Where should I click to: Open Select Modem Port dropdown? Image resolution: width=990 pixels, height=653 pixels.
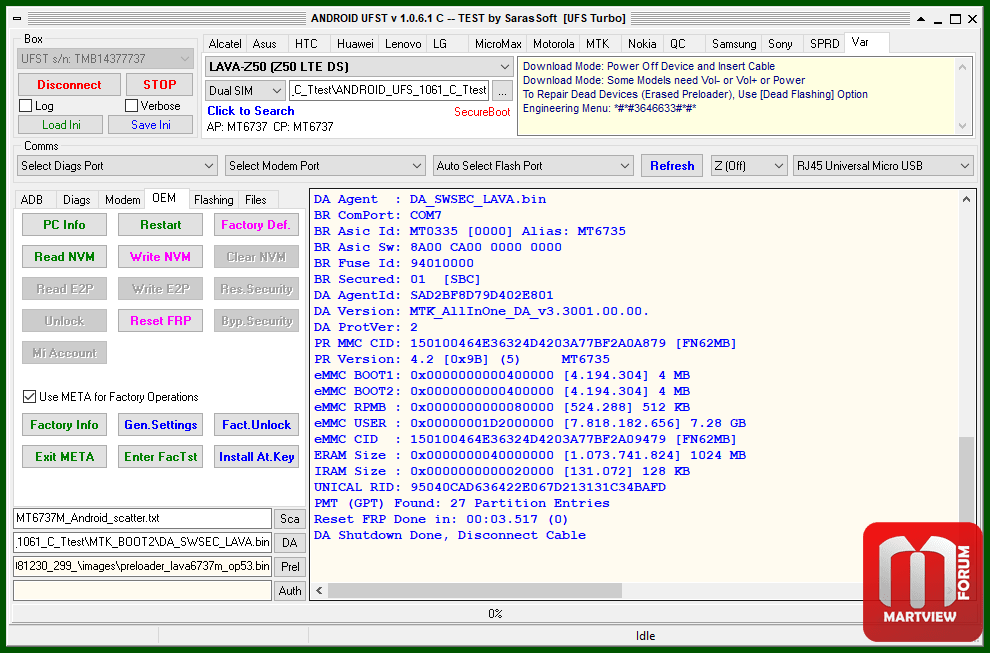(x=325, y=166)
